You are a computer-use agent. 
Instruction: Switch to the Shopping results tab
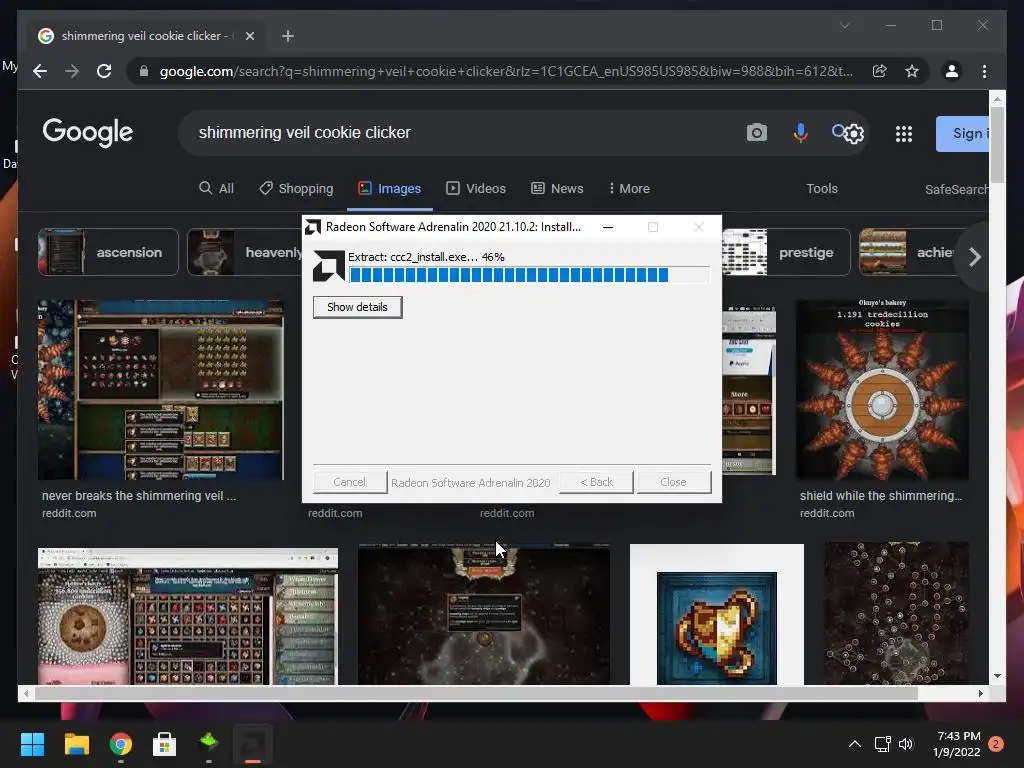click(x=296, y=188)
